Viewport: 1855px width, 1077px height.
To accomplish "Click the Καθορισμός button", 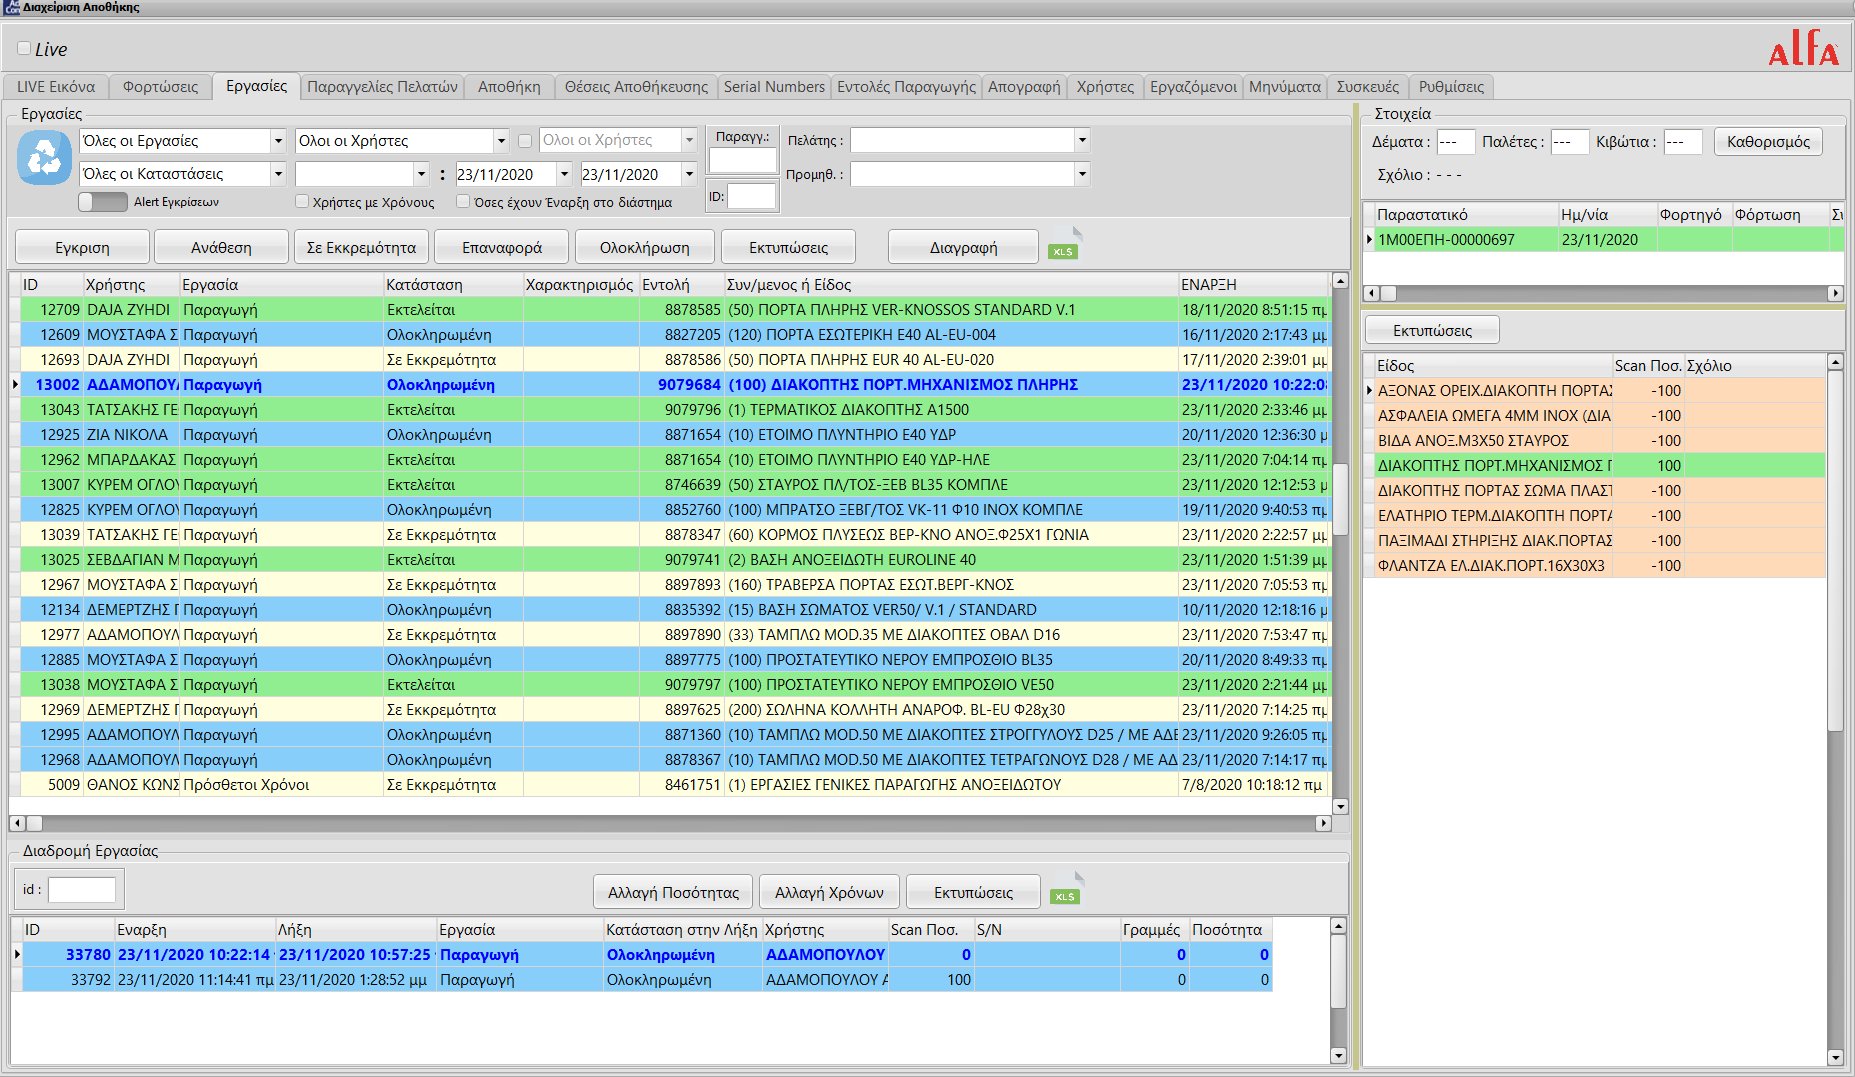I will pos(1768,141).
